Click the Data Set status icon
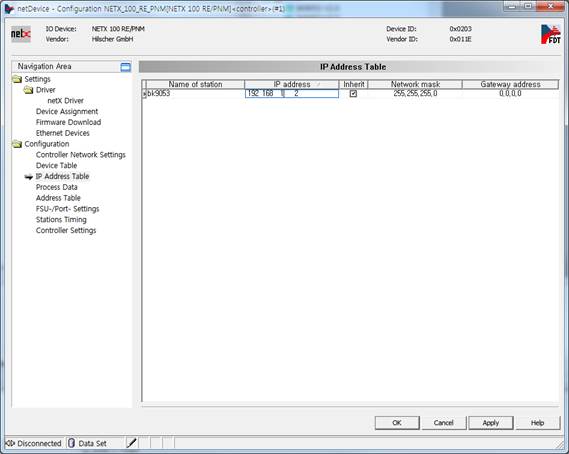 click(x=71, y=443)
